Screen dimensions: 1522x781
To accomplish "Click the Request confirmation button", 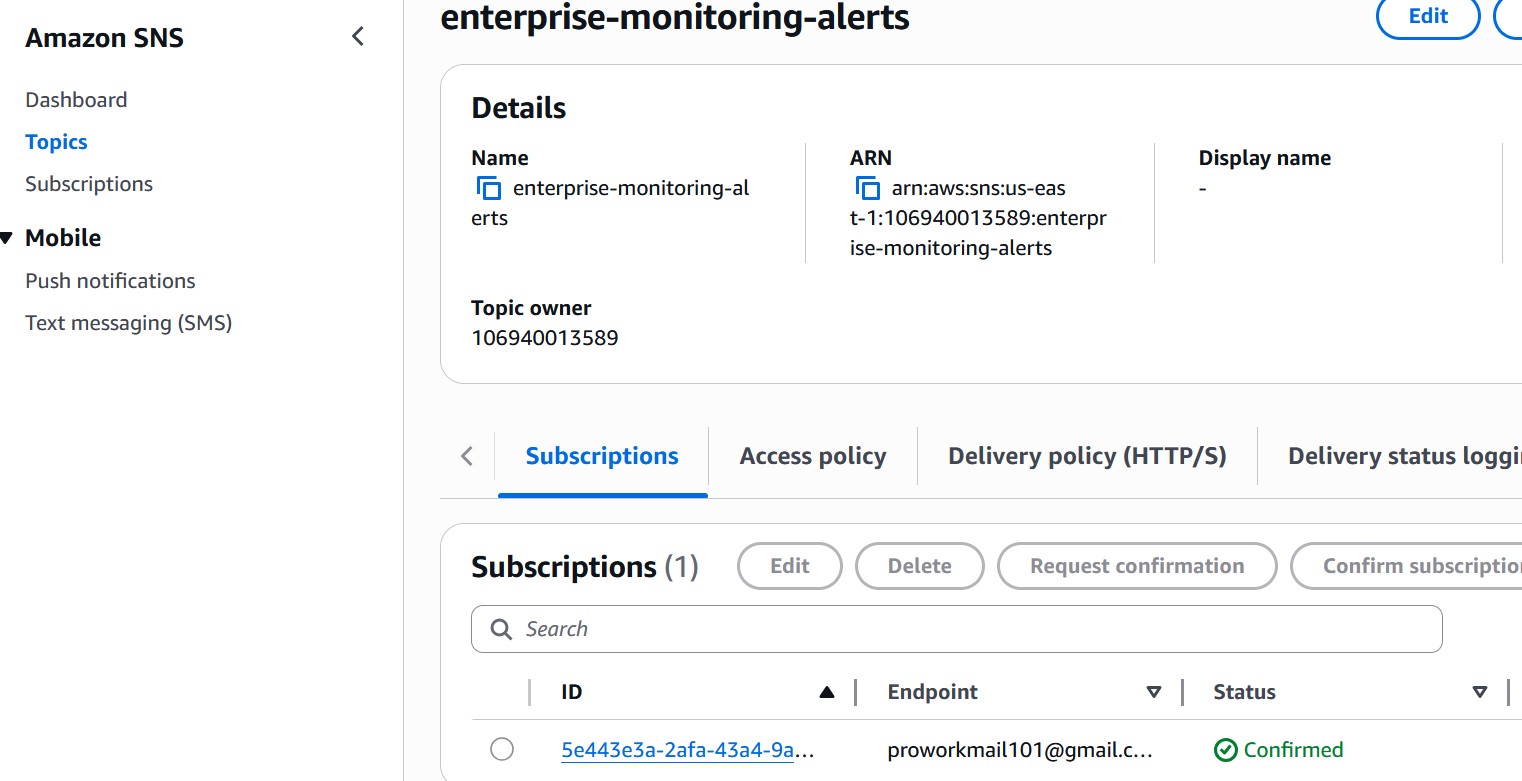I will (1137, 566).
